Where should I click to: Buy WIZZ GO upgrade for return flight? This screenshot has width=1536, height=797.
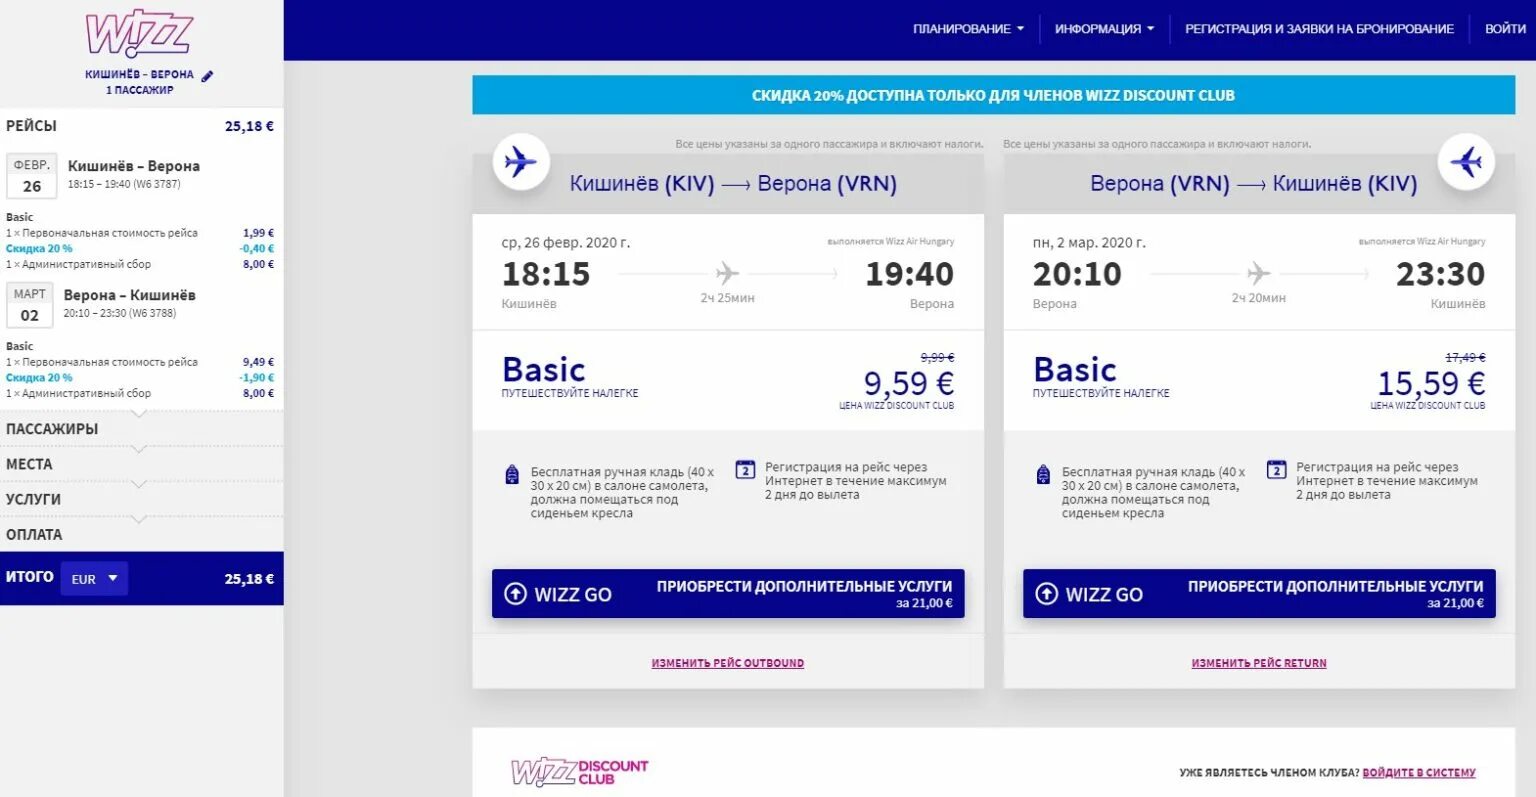point(1259,593)
